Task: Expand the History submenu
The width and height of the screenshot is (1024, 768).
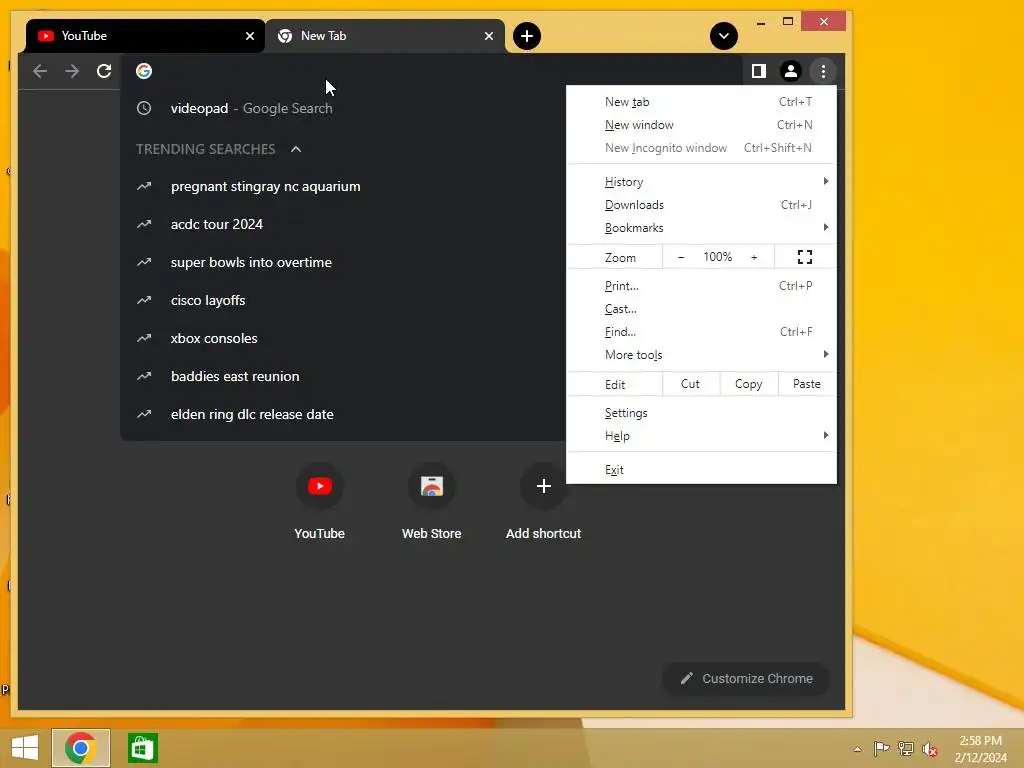Action: click(701, 182)
